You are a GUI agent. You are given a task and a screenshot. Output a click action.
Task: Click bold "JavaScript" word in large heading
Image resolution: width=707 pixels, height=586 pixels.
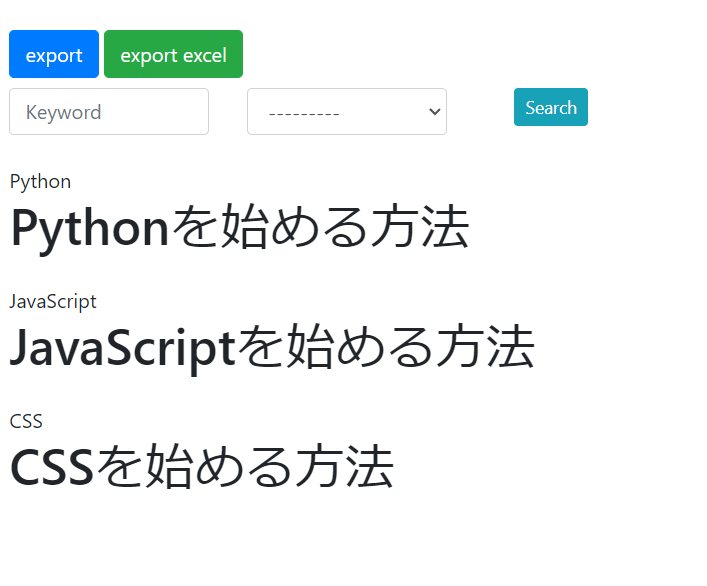[123, 348]
